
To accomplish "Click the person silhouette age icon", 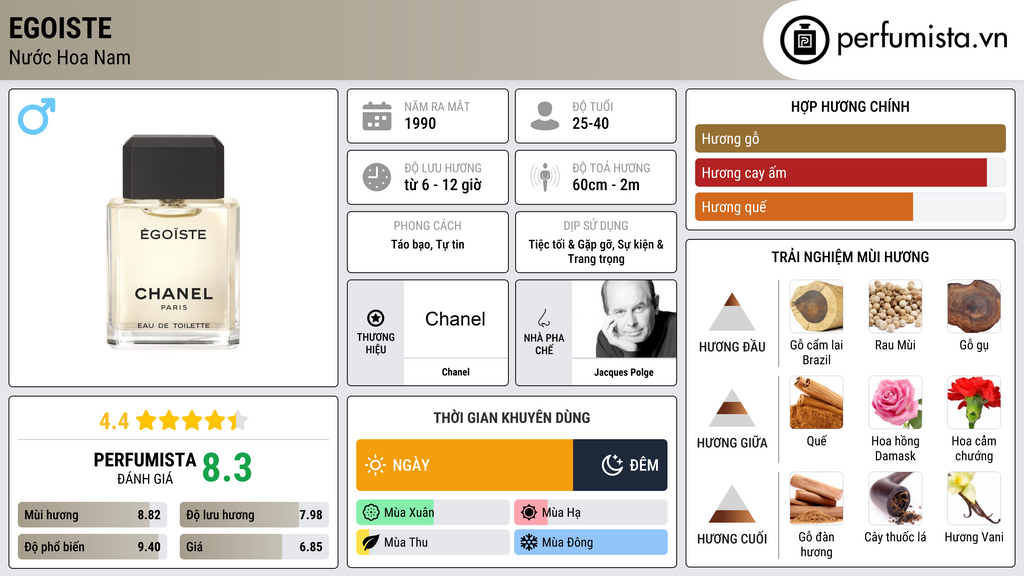I will 545,116.
